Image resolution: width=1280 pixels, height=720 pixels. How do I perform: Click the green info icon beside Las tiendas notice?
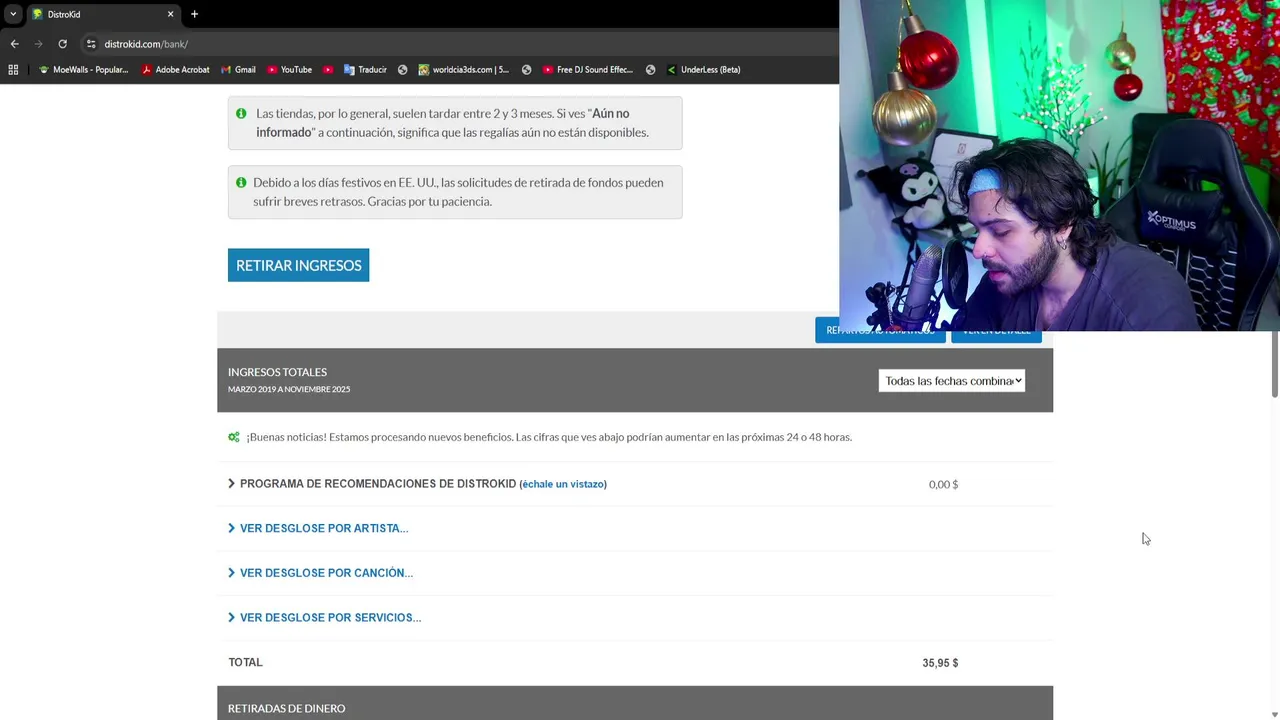pos(241,114)
